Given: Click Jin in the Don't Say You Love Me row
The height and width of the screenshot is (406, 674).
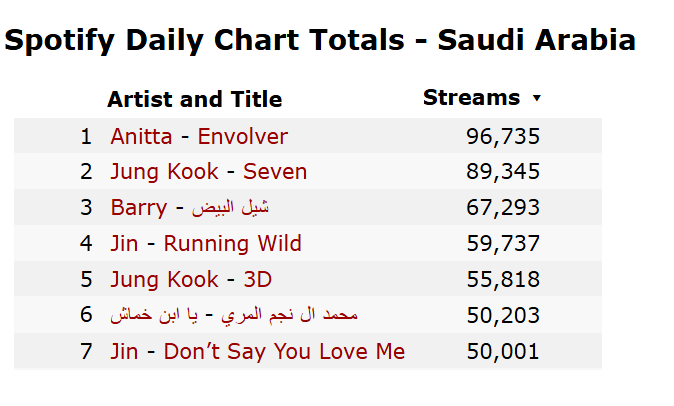Looking at the screenshot, I should tap(124, 351).
